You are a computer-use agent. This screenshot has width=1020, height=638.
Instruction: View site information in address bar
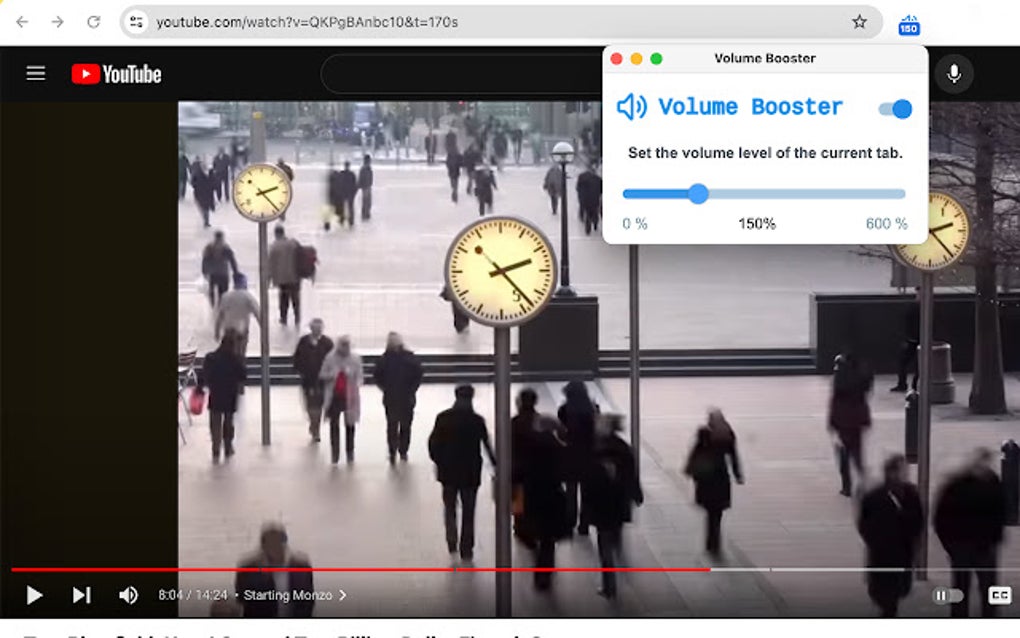pos(136,22)
